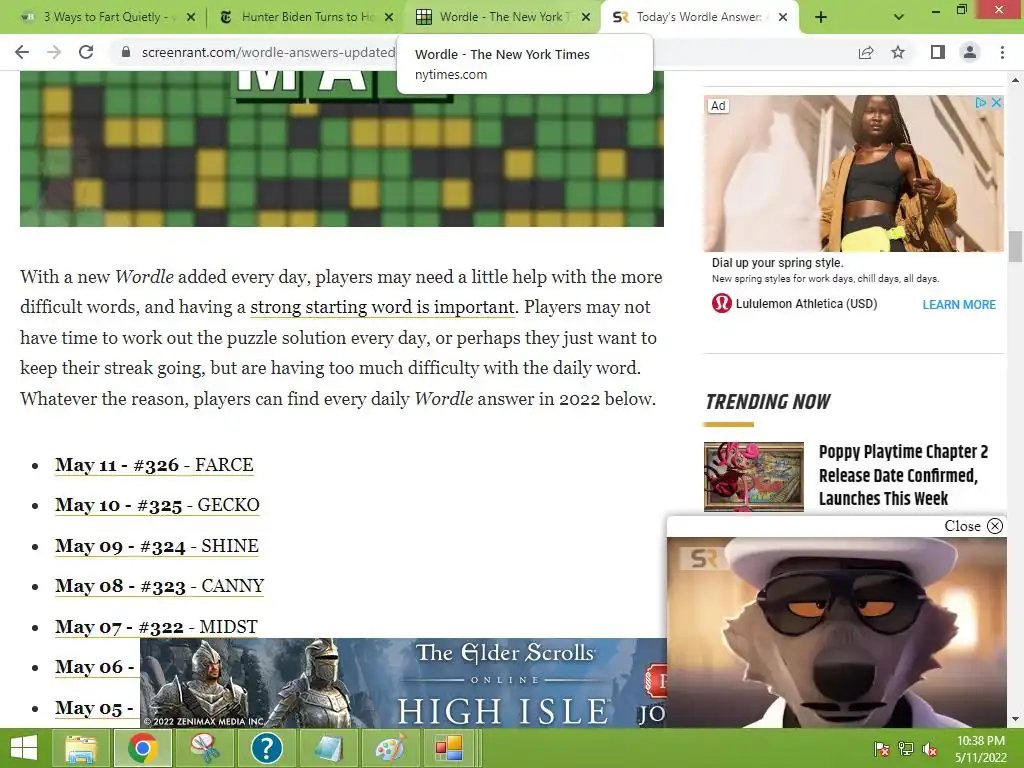This screenshot has height=768, width=1024.
Task: Click the Lululemon spring style ad image
Action: pyautogui.click(x=854, y=174)
